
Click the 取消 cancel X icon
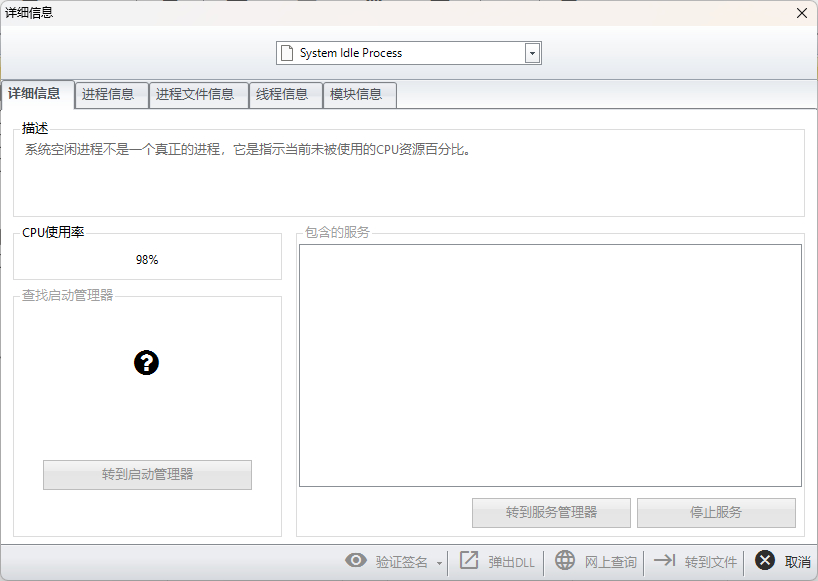click(x=765, y=561)
